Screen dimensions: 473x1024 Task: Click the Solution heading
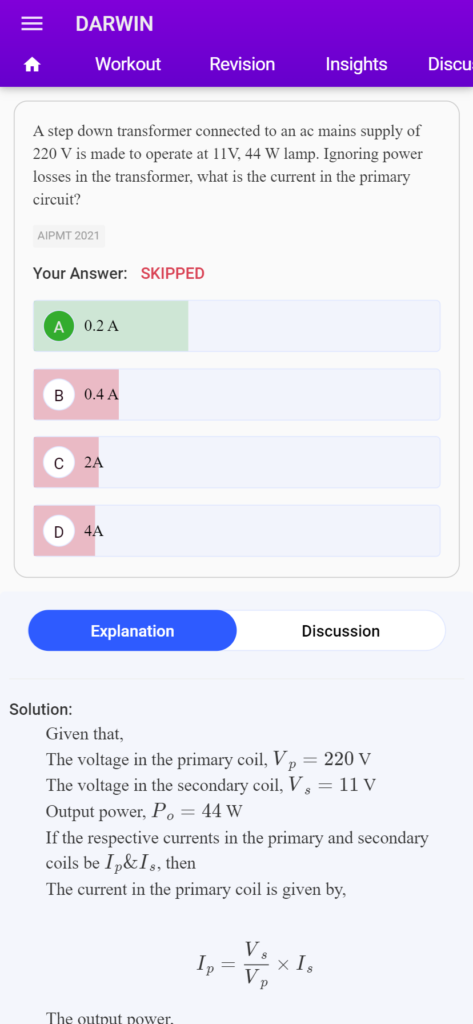[x=41, y=709]
